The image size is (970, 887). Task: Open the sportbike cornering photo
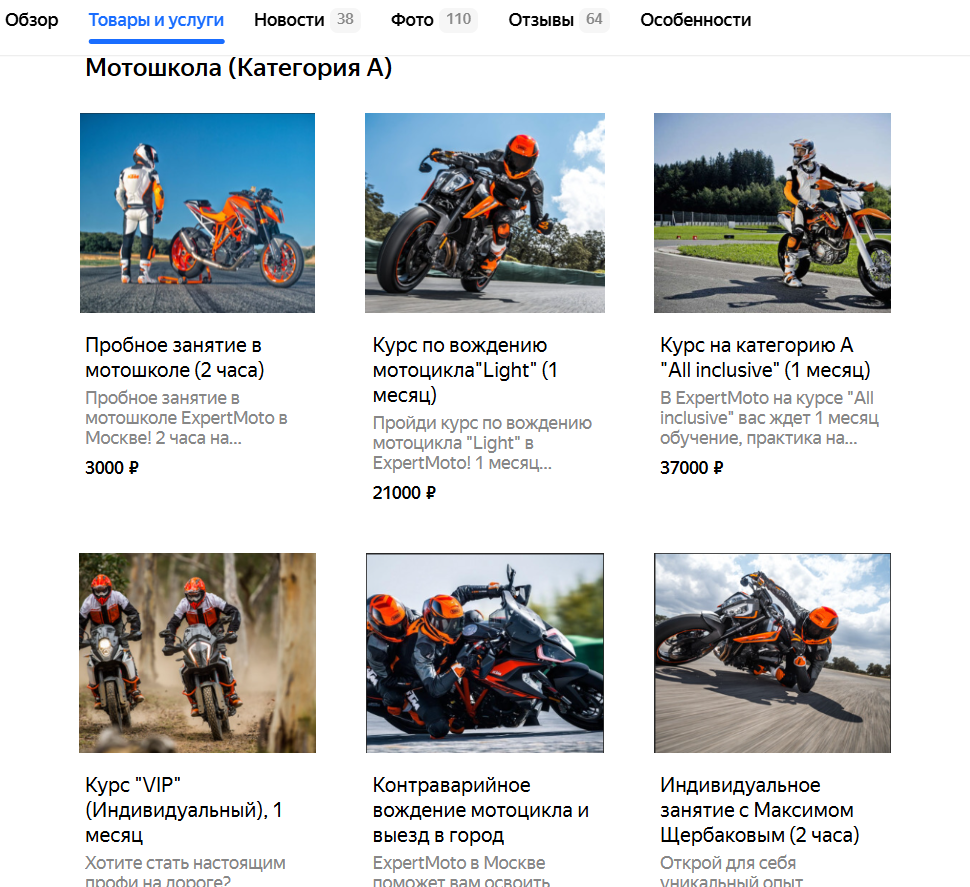click(x=484, y=653)
